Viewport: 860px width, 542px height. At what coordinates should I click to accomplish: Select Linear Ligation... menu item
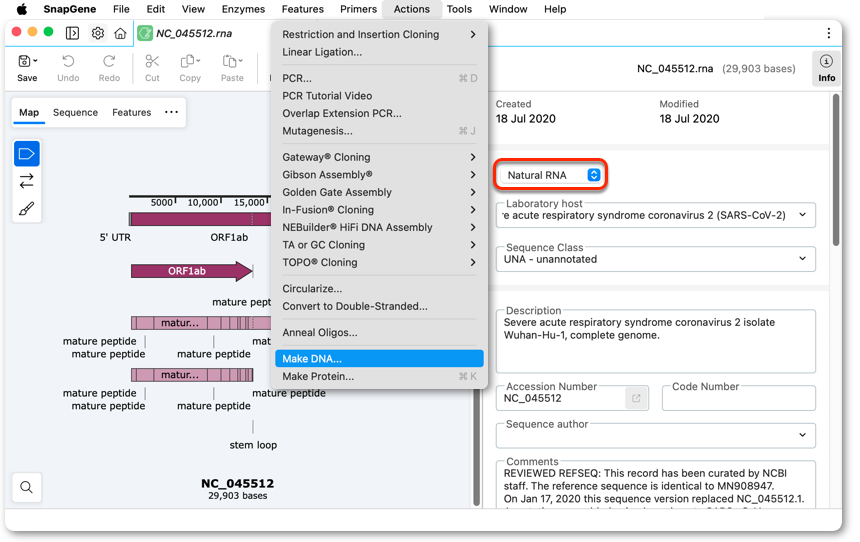click(379, 52)
